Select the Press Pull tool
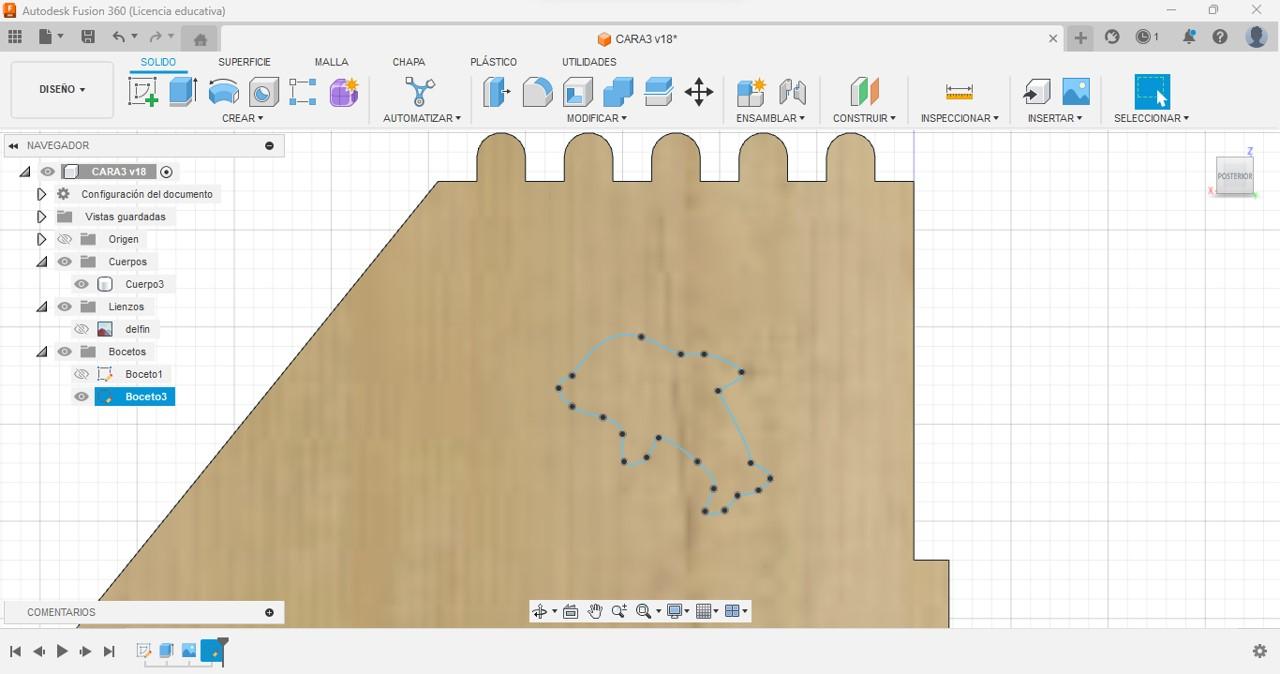This screenshot has width=1280, height=674. tap(496, 92)
